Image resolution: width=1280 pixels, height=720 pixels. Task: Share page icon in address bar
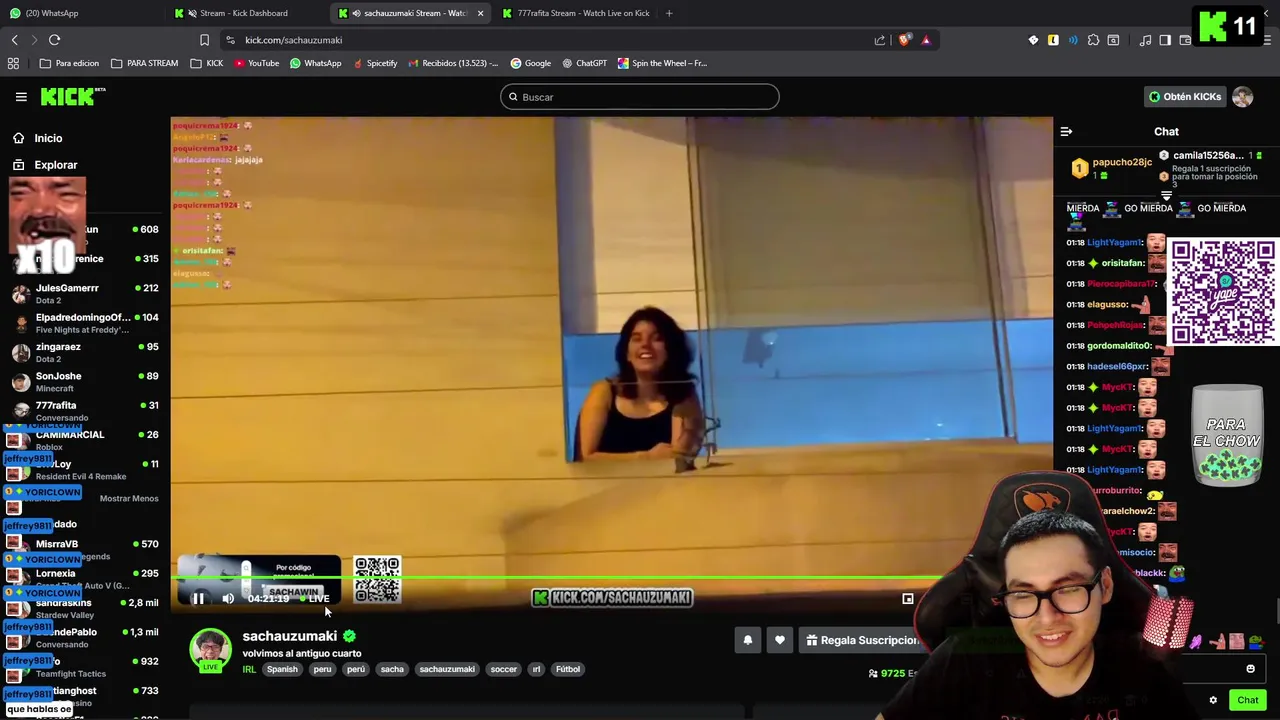(x=880, y=40)
